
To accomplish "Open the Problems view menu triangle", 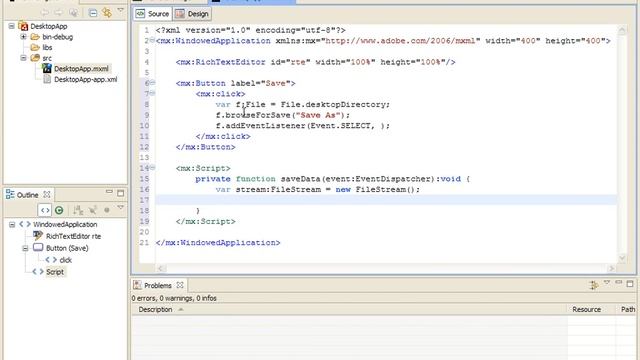I will [x=607, y=282].
